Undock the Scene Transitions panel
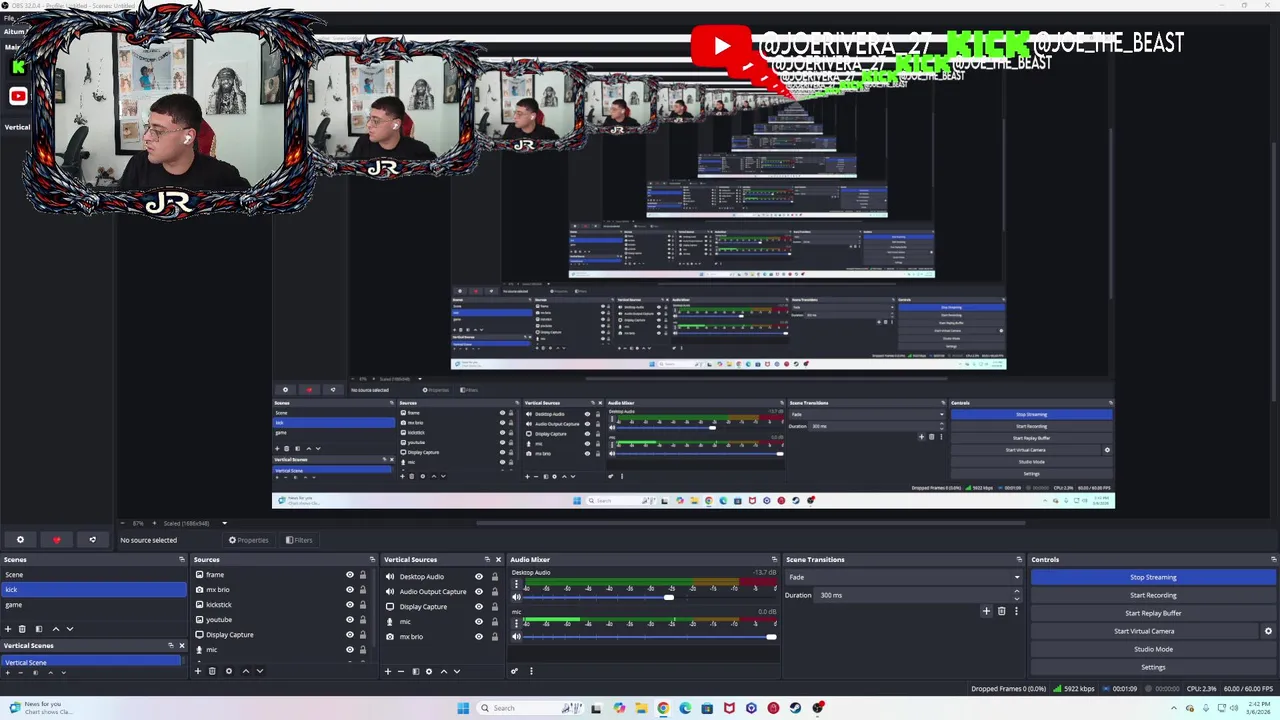The image size is (1280, 720). pos(1019,560)
